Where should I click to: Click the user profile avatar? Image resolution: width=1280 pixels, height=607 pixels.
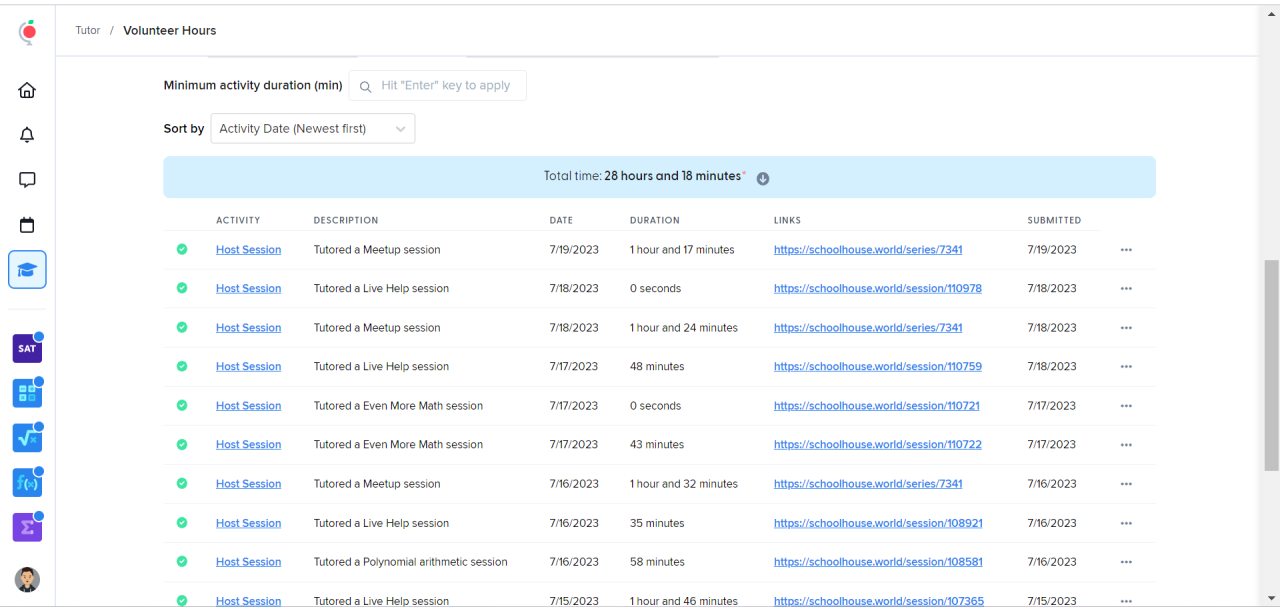tap(27, 579)
